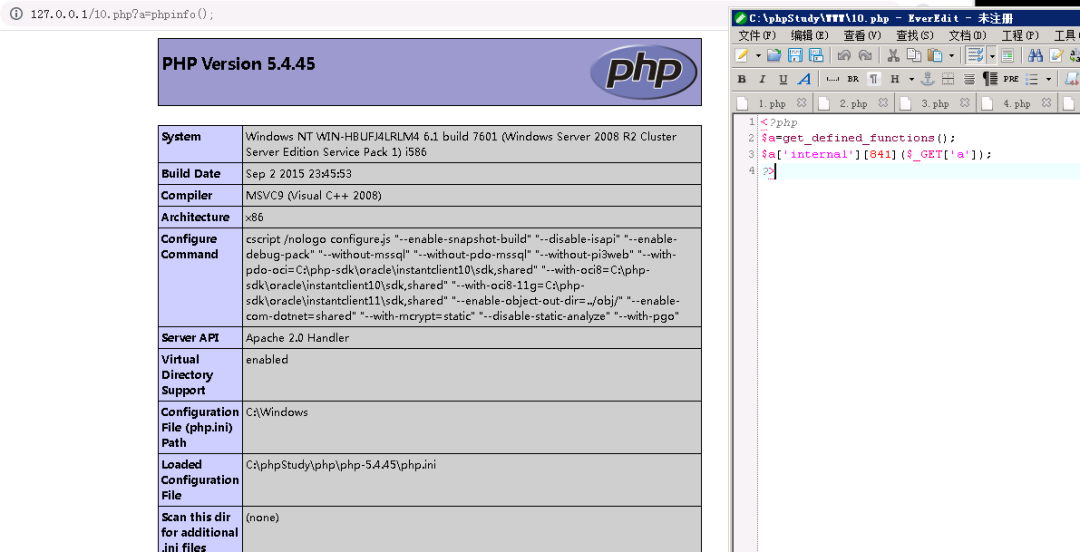Click the site info icon in address bar
Screen dimensions: 1080x552
coord(16,14)
